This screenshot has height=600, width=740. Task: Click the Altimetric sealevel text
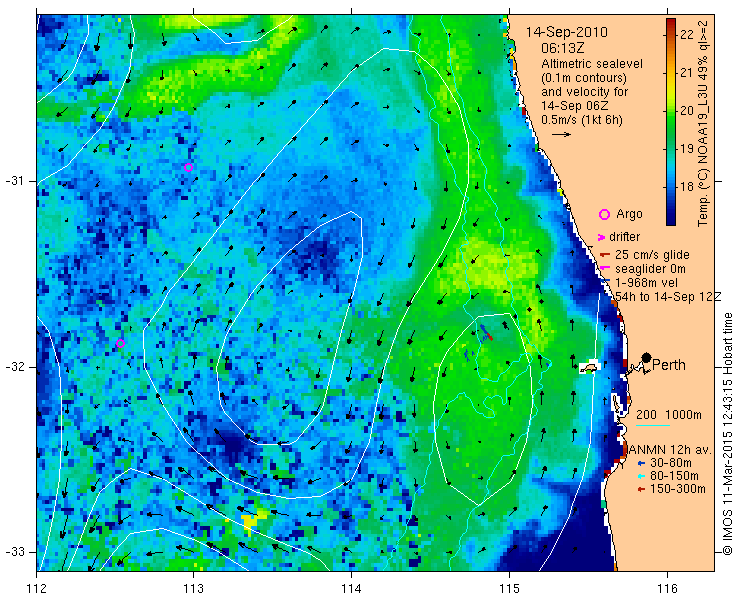tap(592, 64)
